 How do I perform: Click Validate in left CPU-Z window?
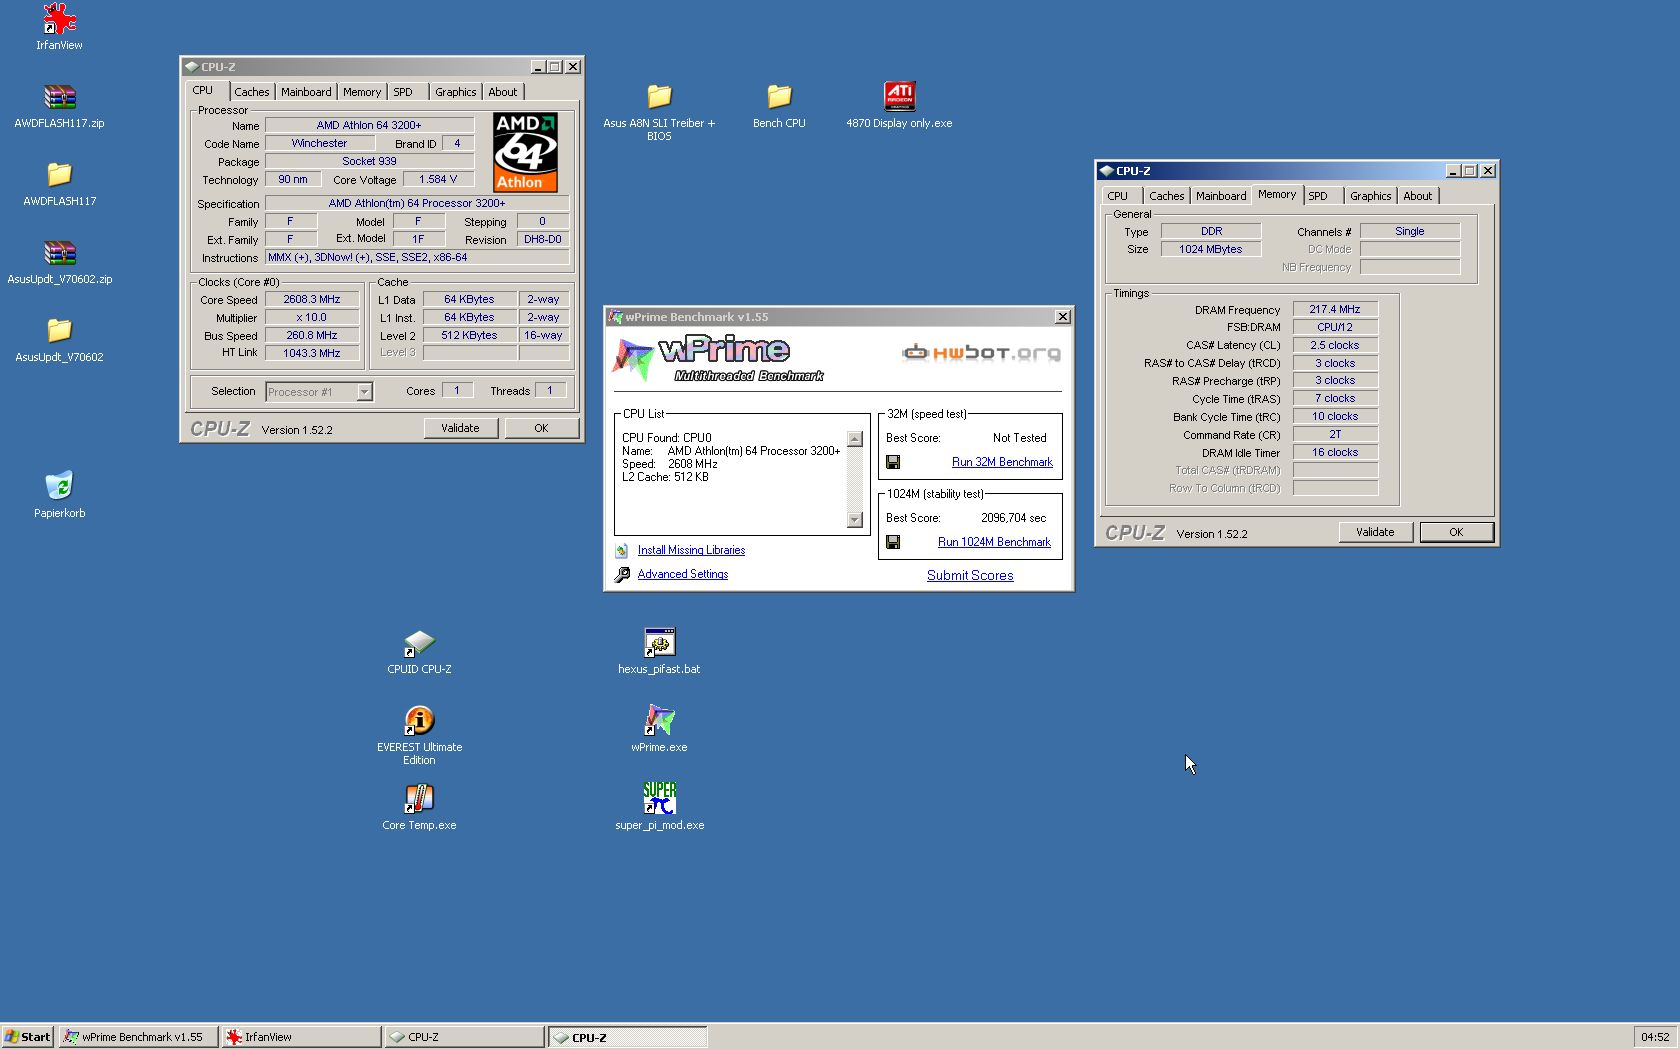click(460, 428)
